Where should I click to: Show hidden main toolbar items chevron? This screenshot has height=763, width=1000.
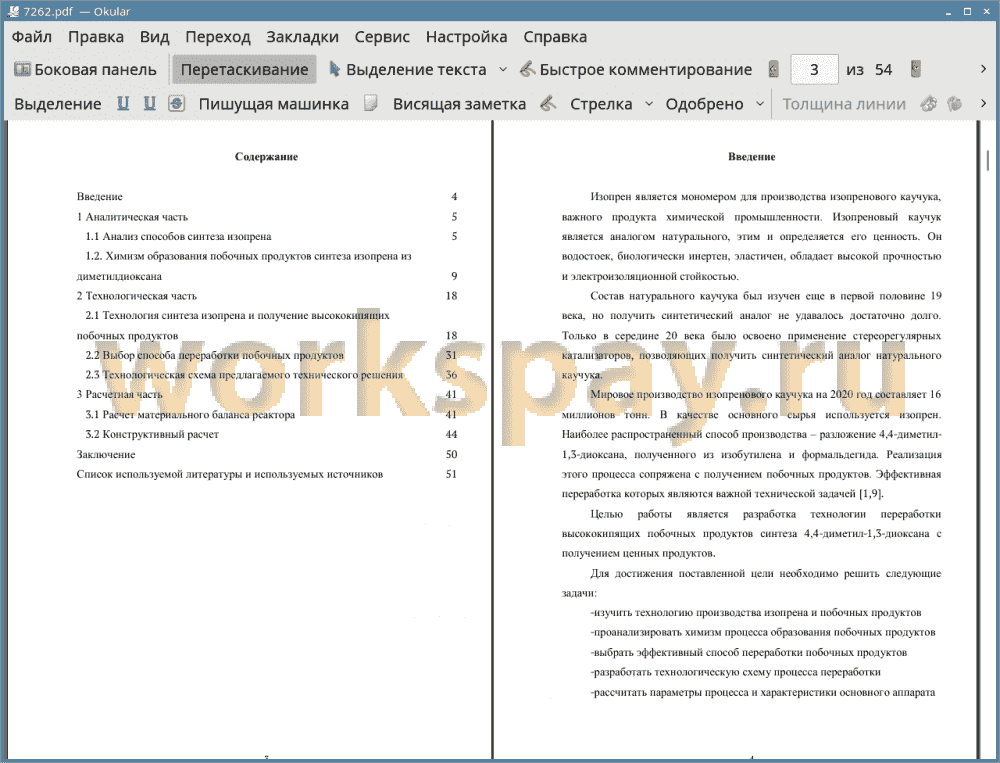tap(983, 69)
